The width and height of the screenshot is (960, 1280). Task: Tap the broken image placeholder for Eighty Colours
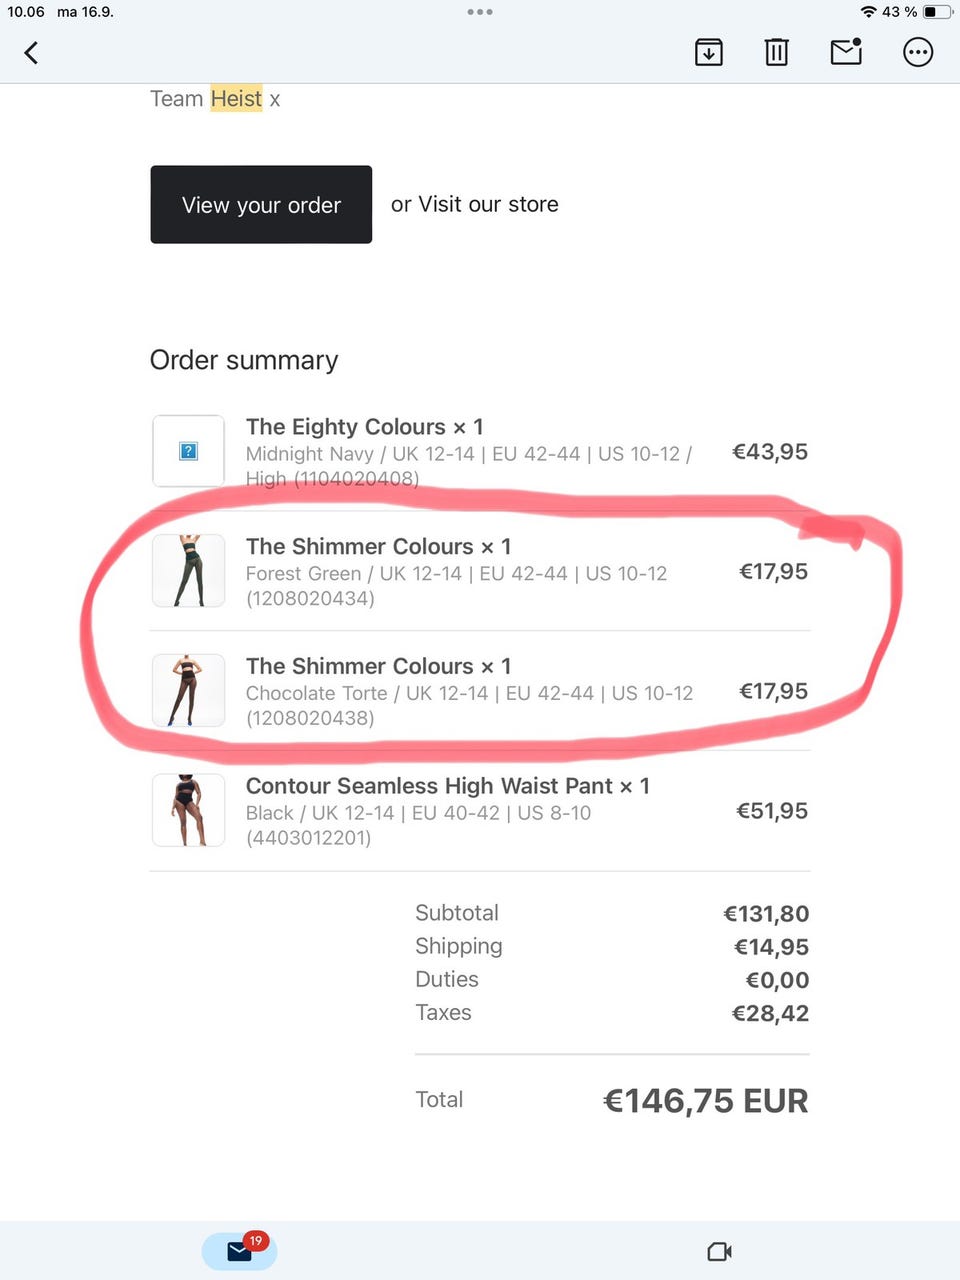point(188,451)
